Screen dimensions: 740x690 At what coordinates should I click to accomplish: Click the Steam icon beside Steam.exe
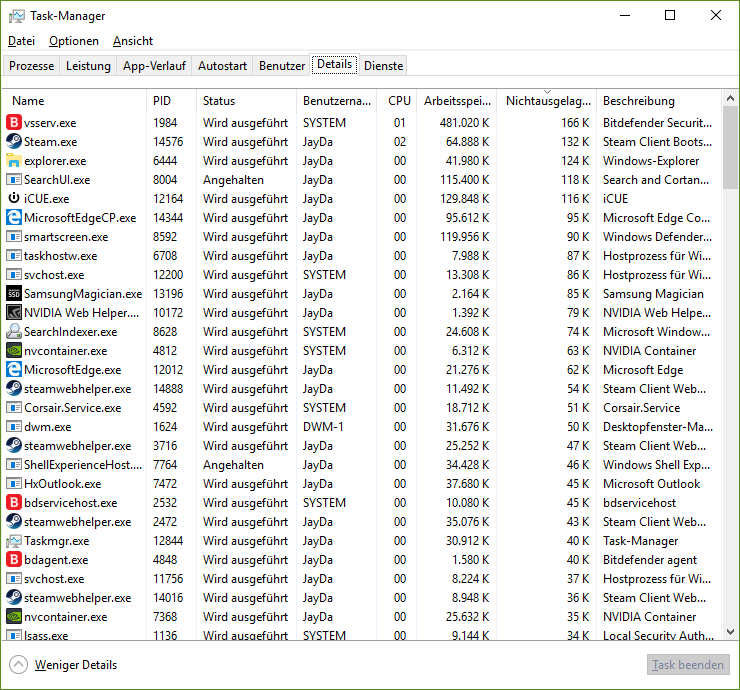(x=14, y=142)
